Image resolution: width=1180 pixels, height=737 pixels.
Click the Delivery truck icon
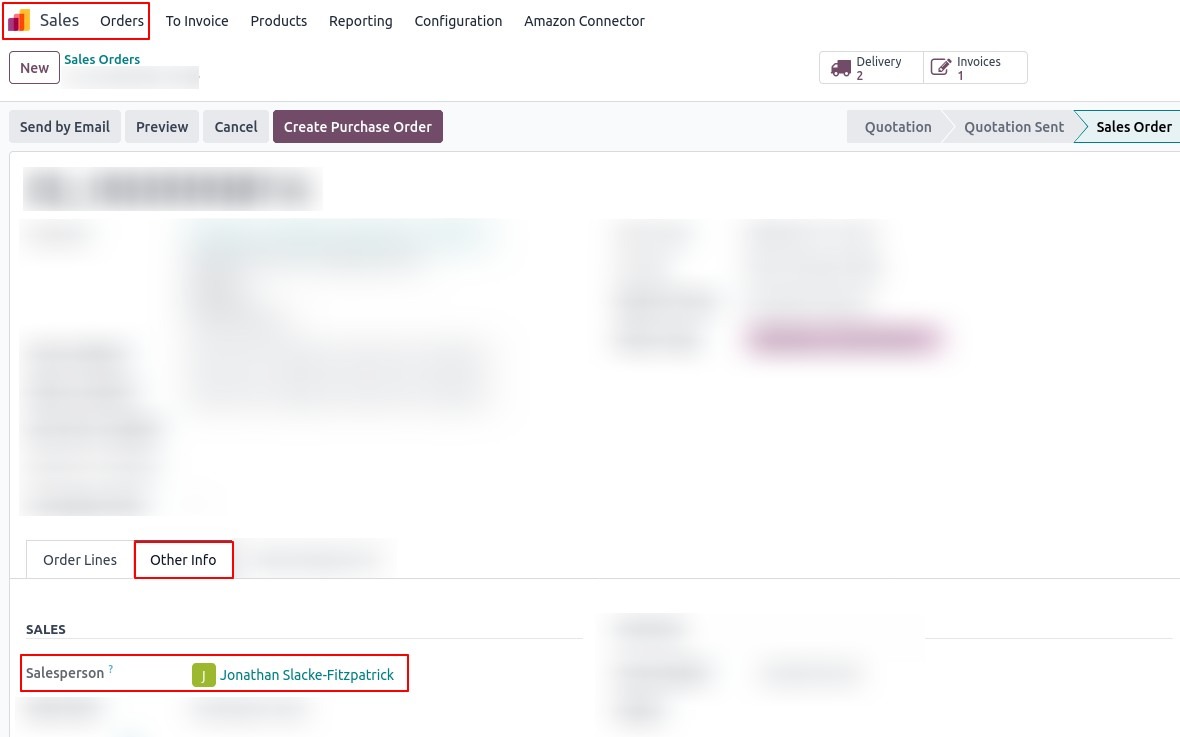coord(841,68)
